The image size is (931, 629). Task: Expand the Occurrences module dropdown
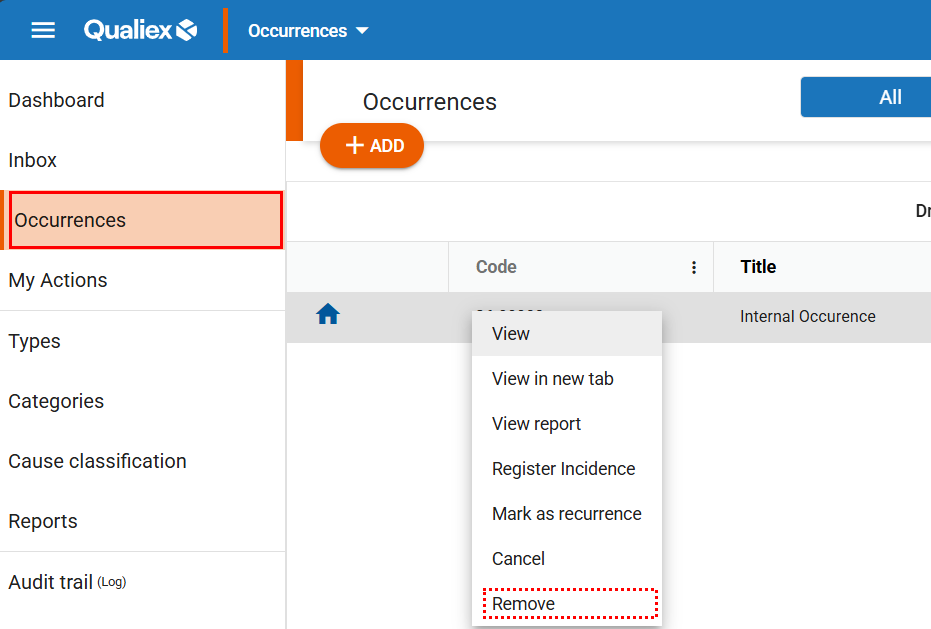(x=308, y=31)
